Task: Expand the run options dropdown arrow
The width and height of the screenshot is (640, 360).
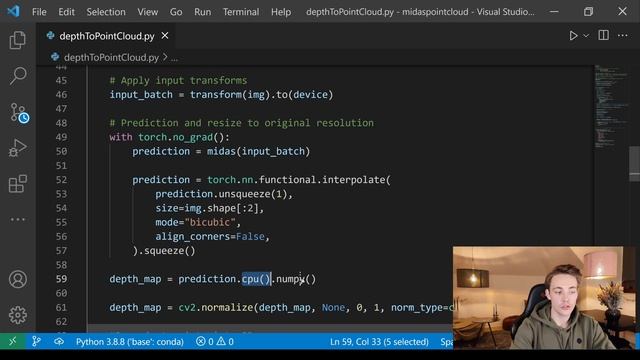Action: (586, 36)
